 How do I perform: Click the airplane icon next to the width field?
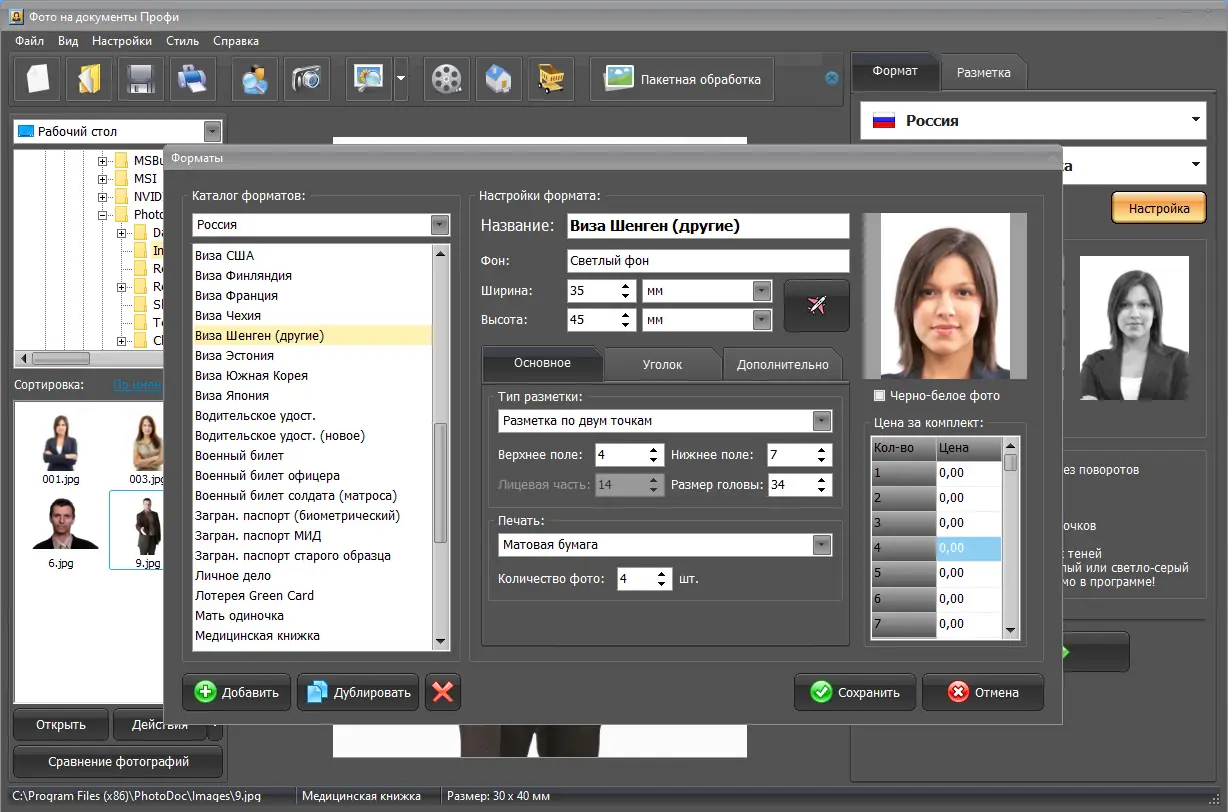tap(816, 305)
